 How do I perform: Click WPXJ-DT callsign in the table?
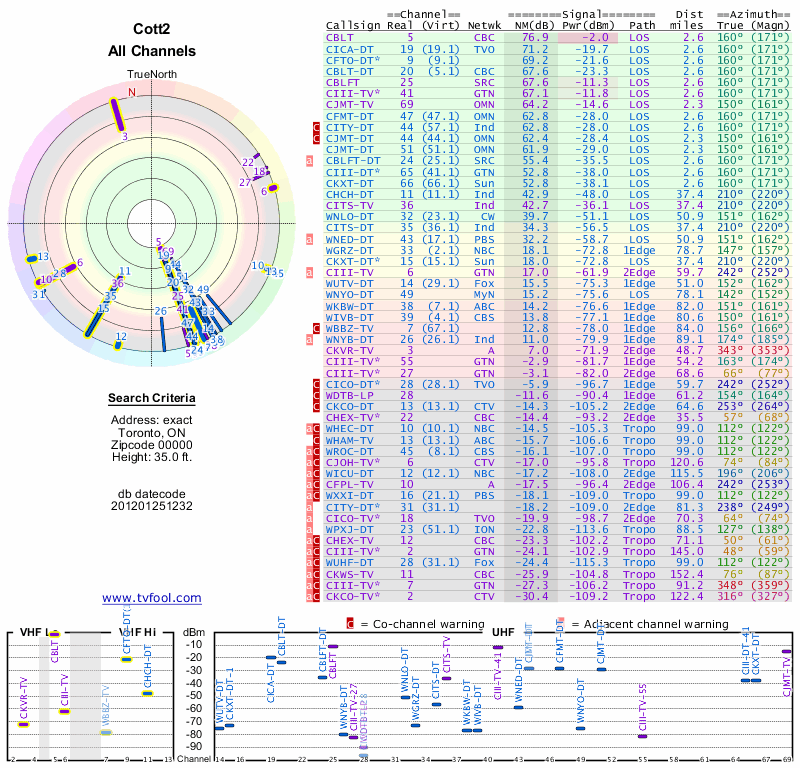coord(350,529)
